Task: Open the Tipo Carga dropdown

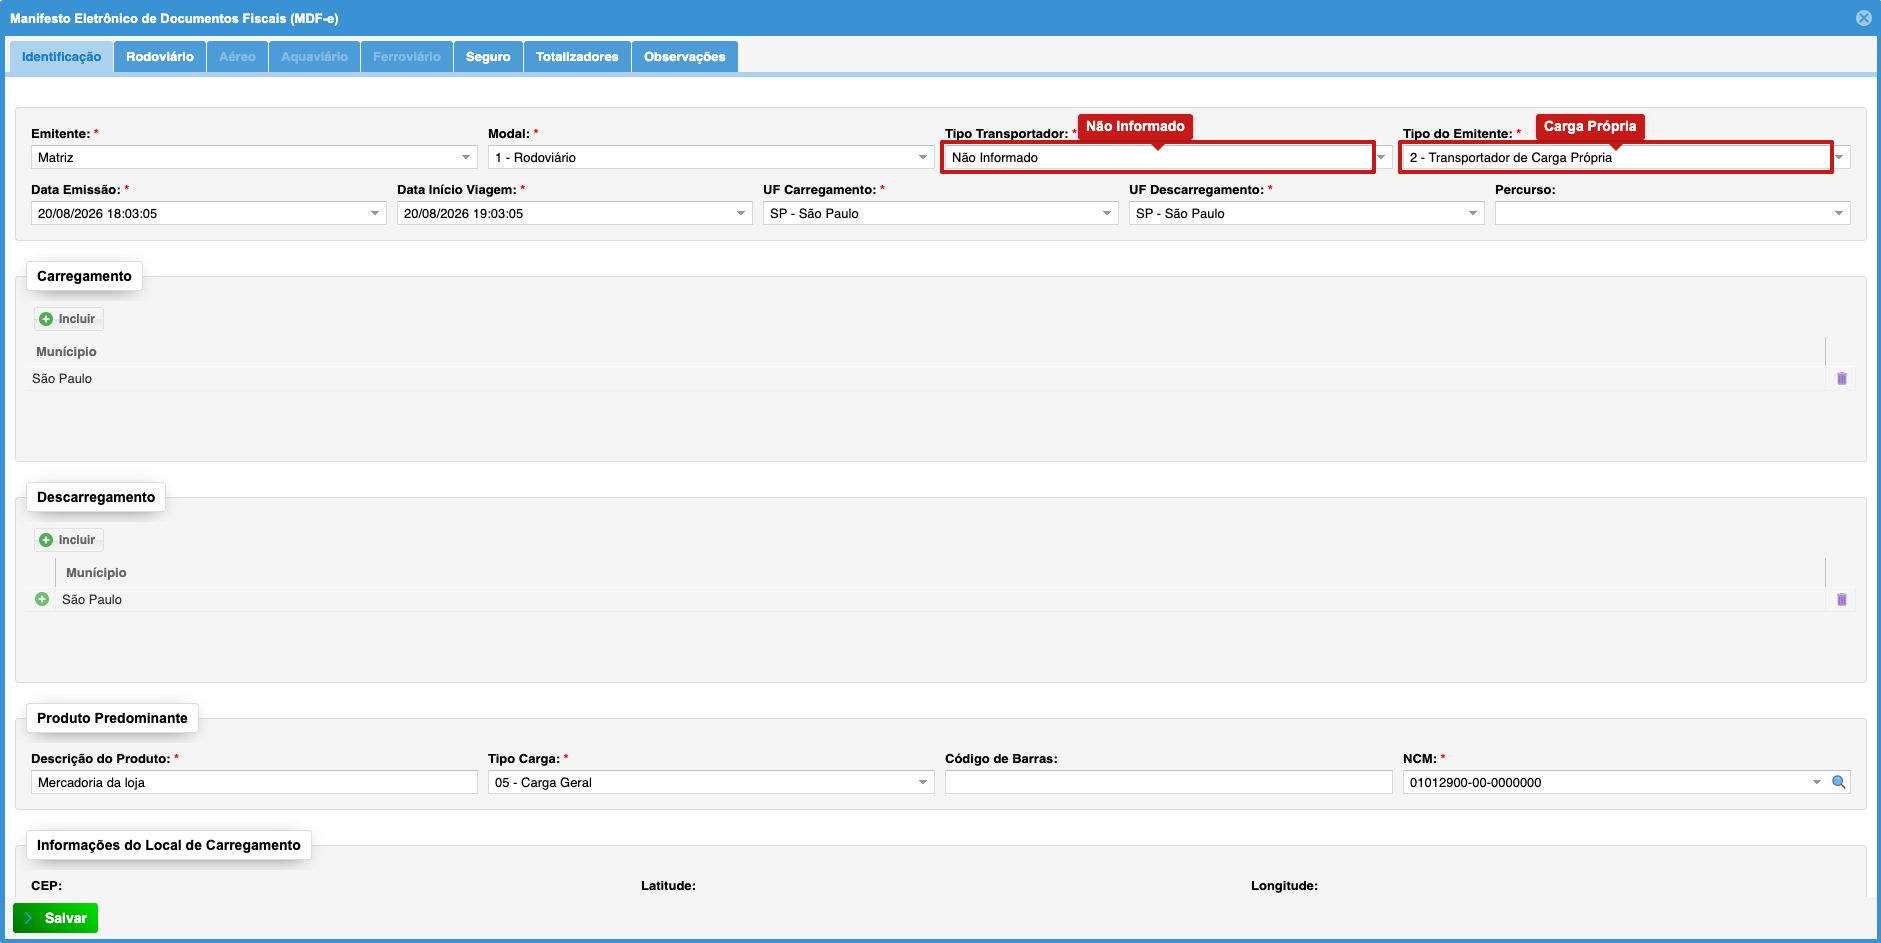Action: 923,782
